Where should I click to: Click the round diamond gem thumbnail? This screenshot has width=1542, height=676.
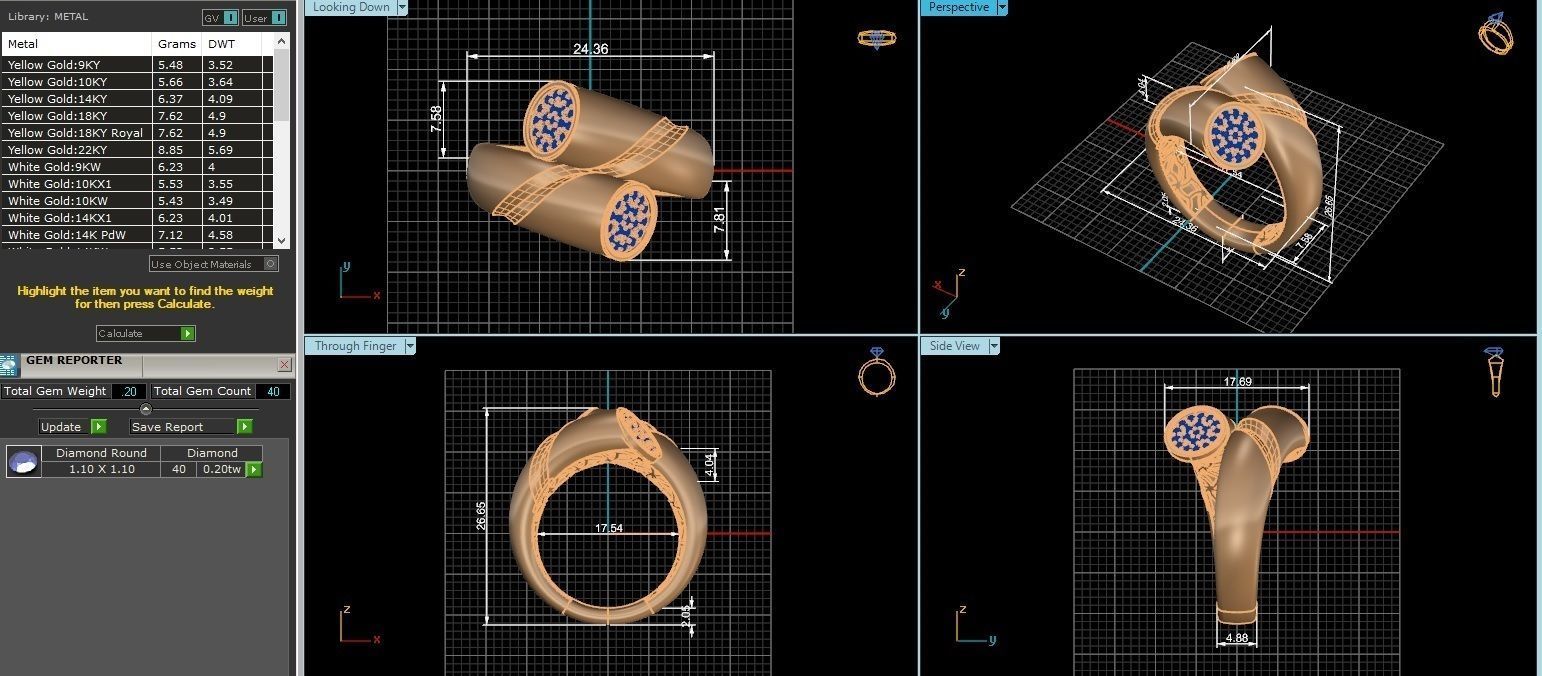click(23, 461)
